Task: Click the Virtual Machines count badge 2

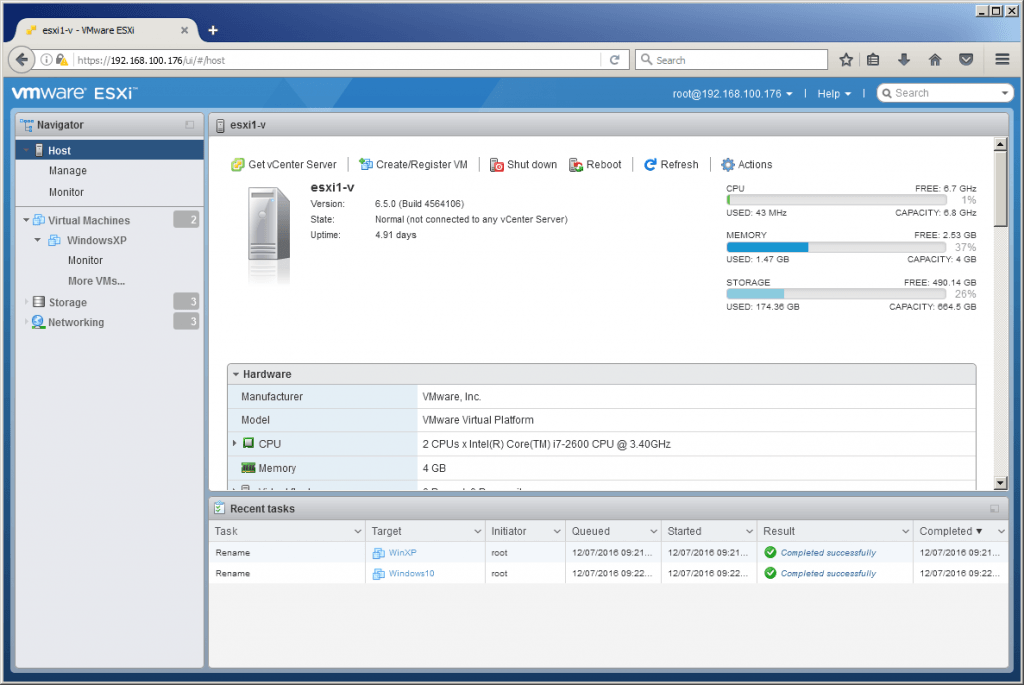Action: coord(186,219)
